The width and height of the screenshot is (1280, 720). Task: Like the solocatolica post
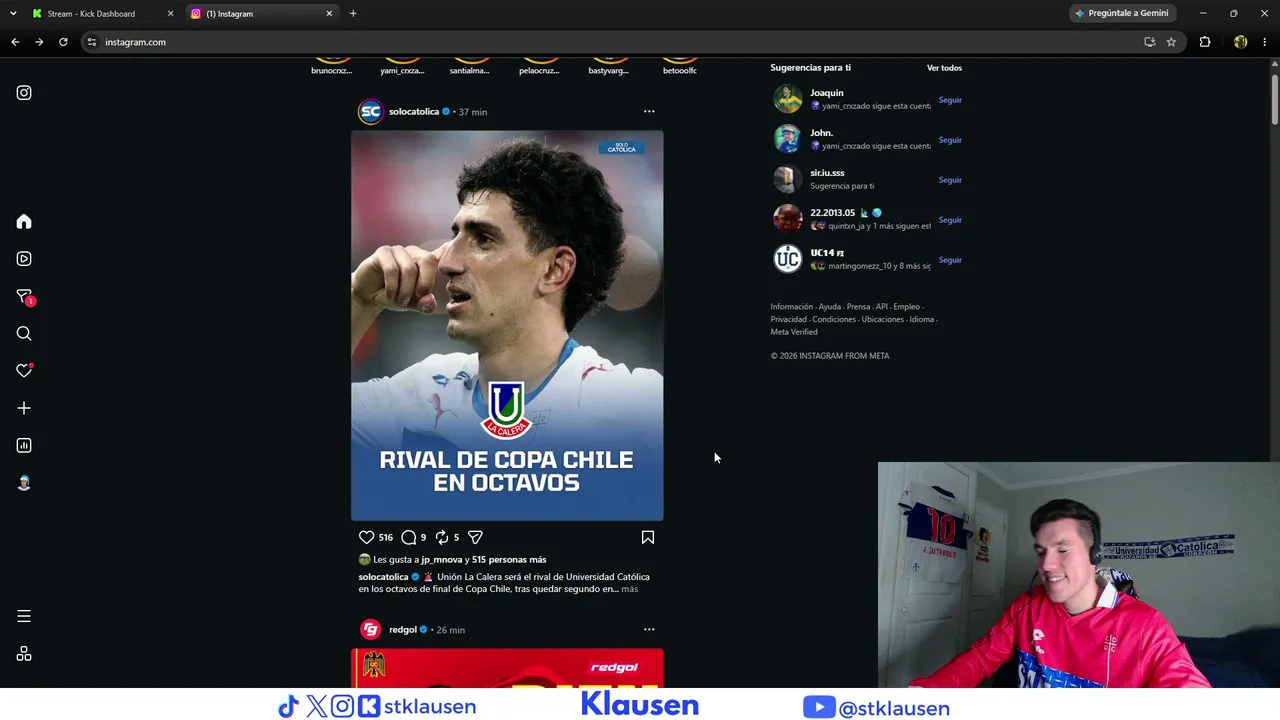pyautogui.click(x=366, y=537)
